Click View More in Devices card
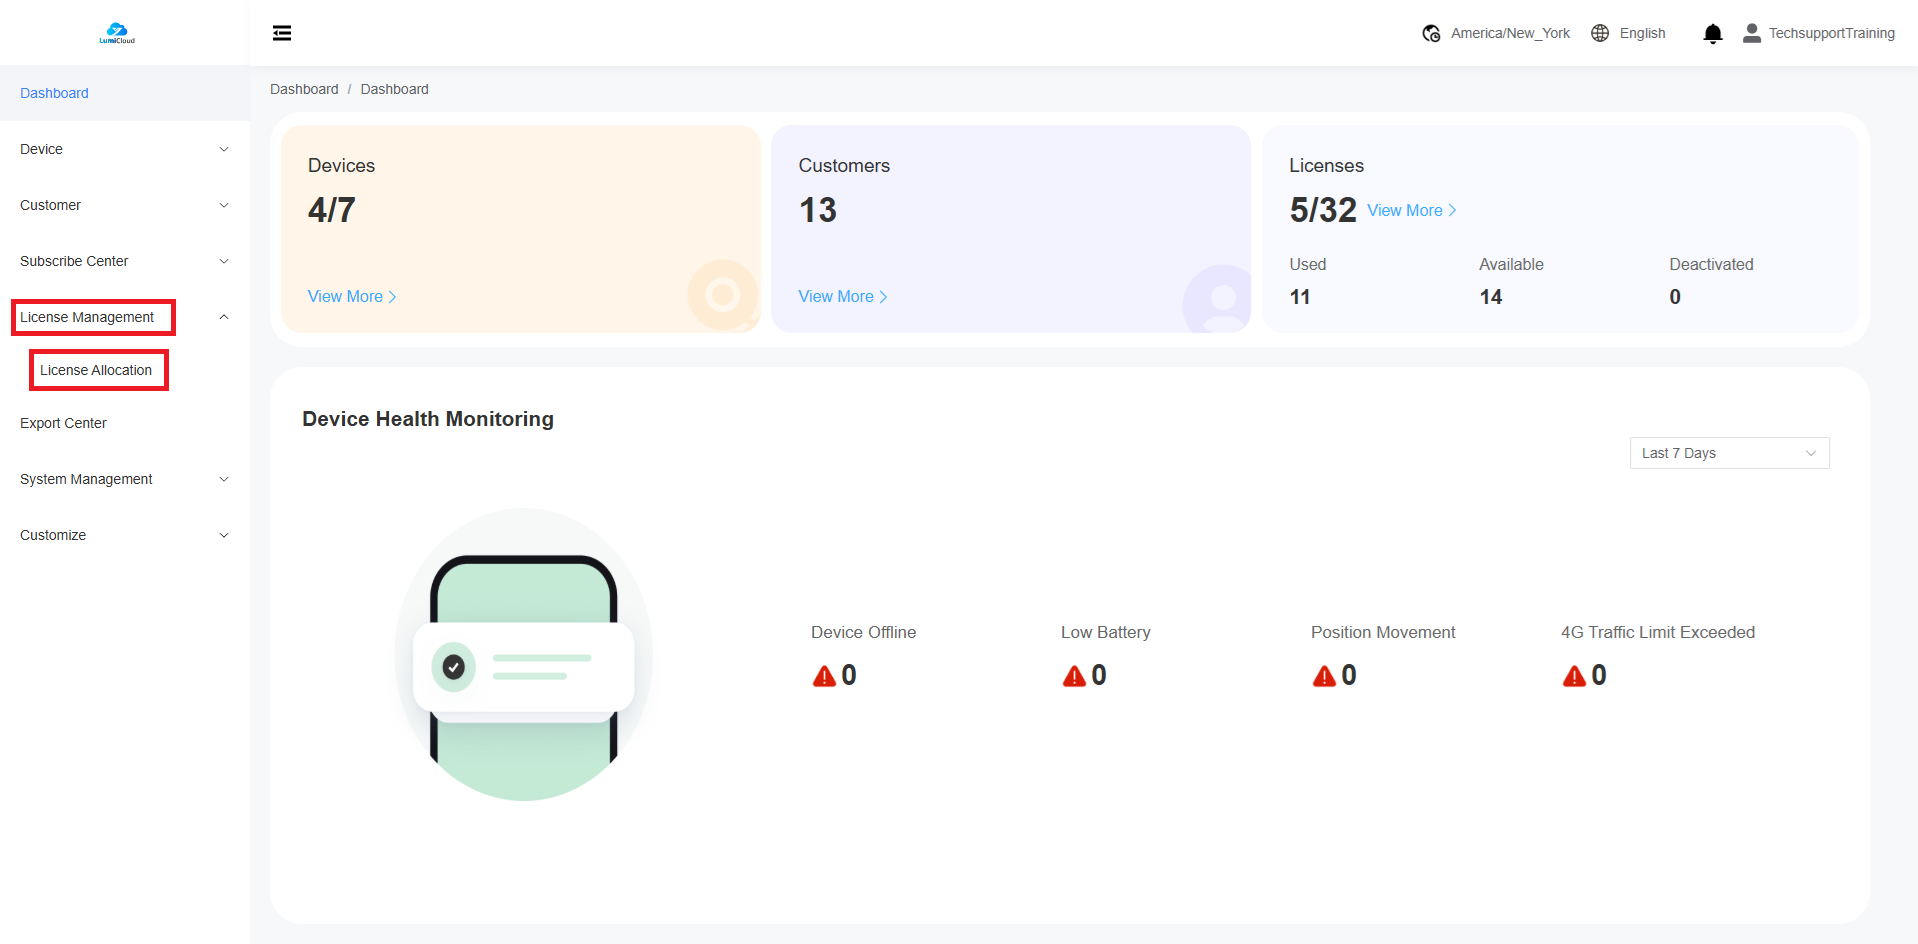This screenshot has height=944, width=1918. coord(351,297)
